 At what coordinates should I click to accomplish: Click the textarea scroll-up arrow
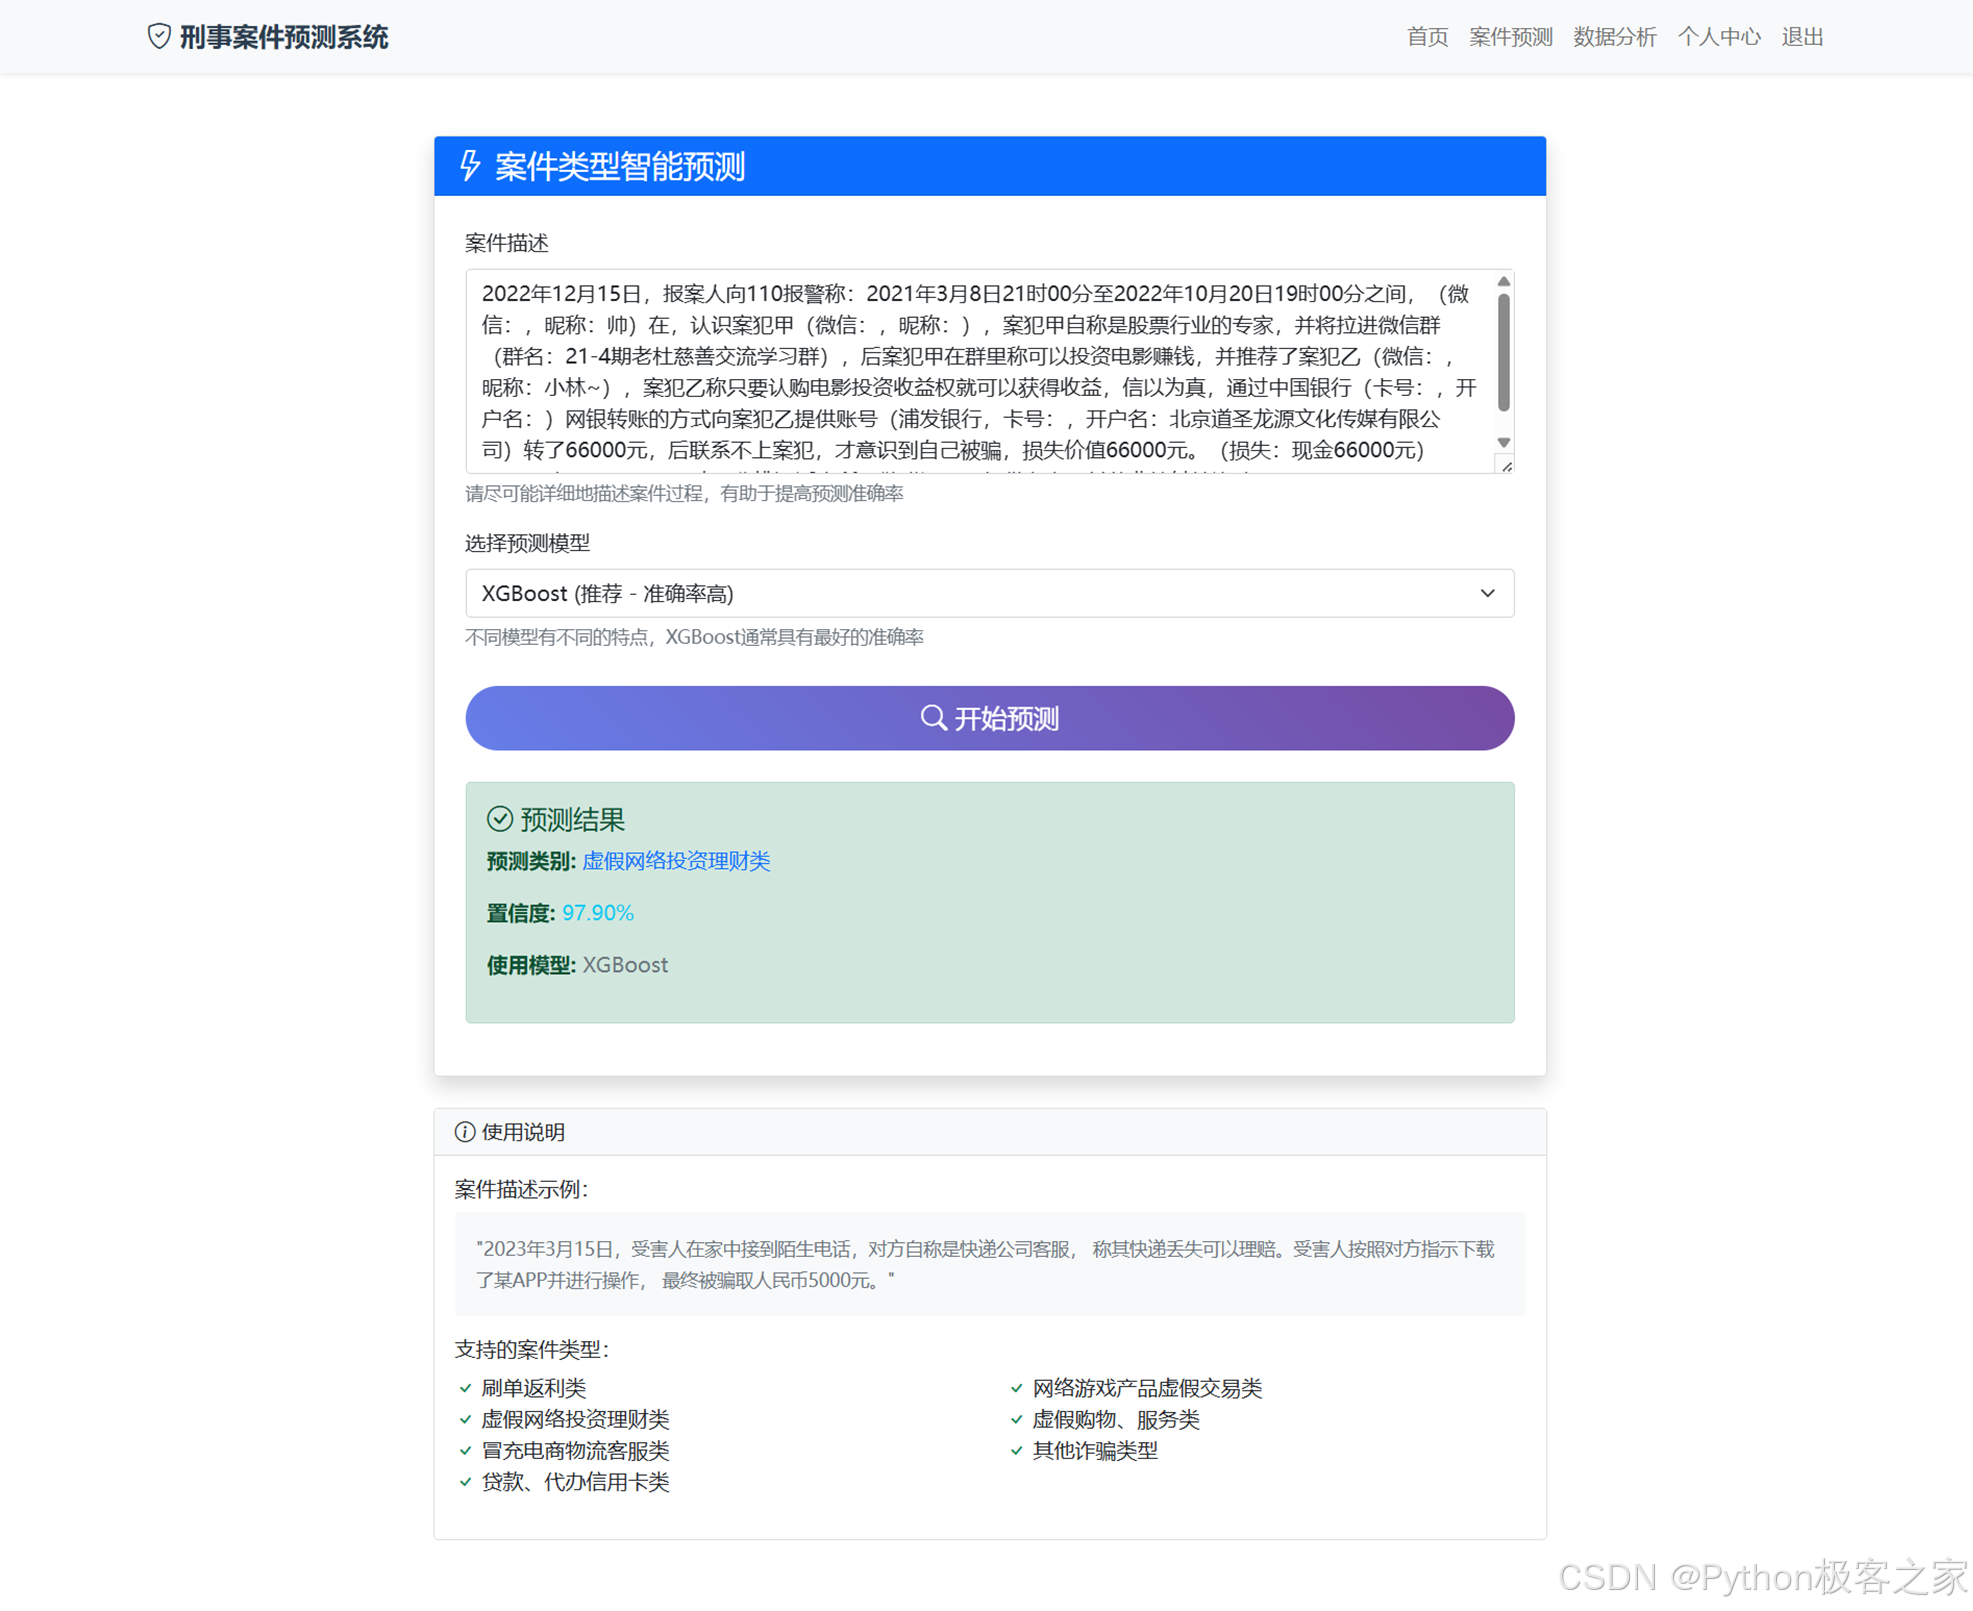click(x=1503, y=282)
